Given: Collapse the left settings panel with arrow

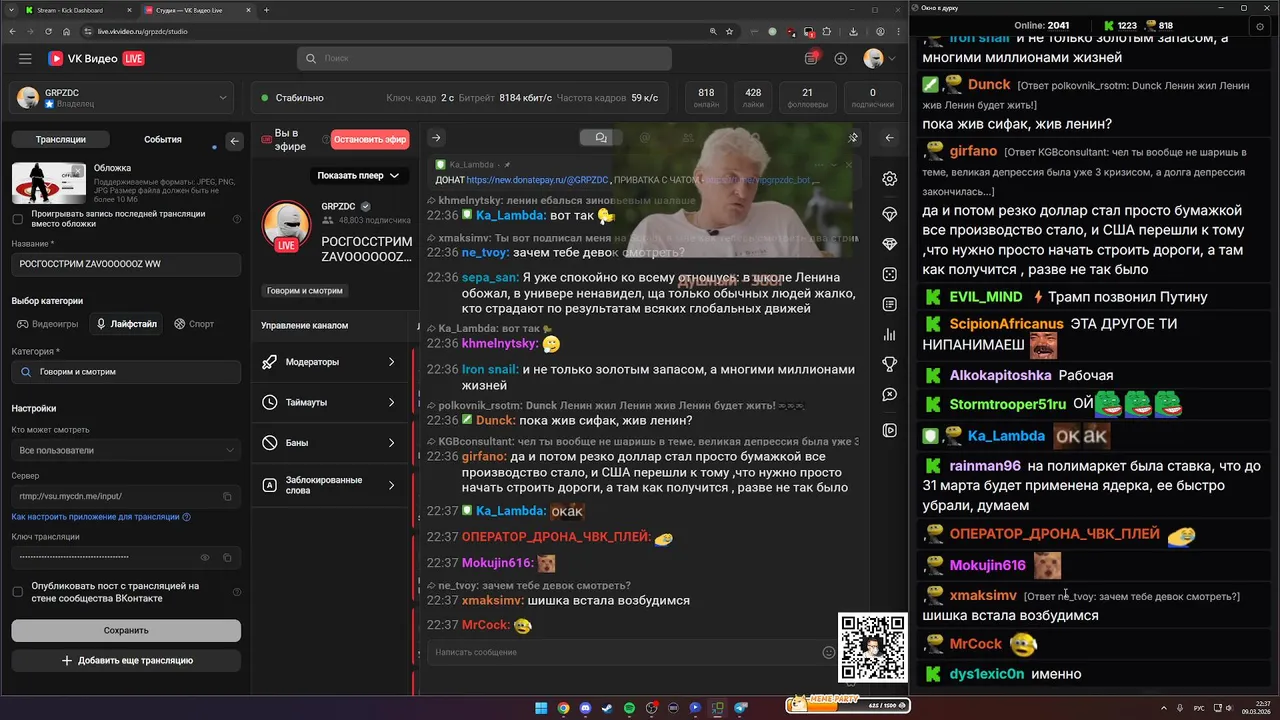Looking at the screenshot, I should 235,141.
